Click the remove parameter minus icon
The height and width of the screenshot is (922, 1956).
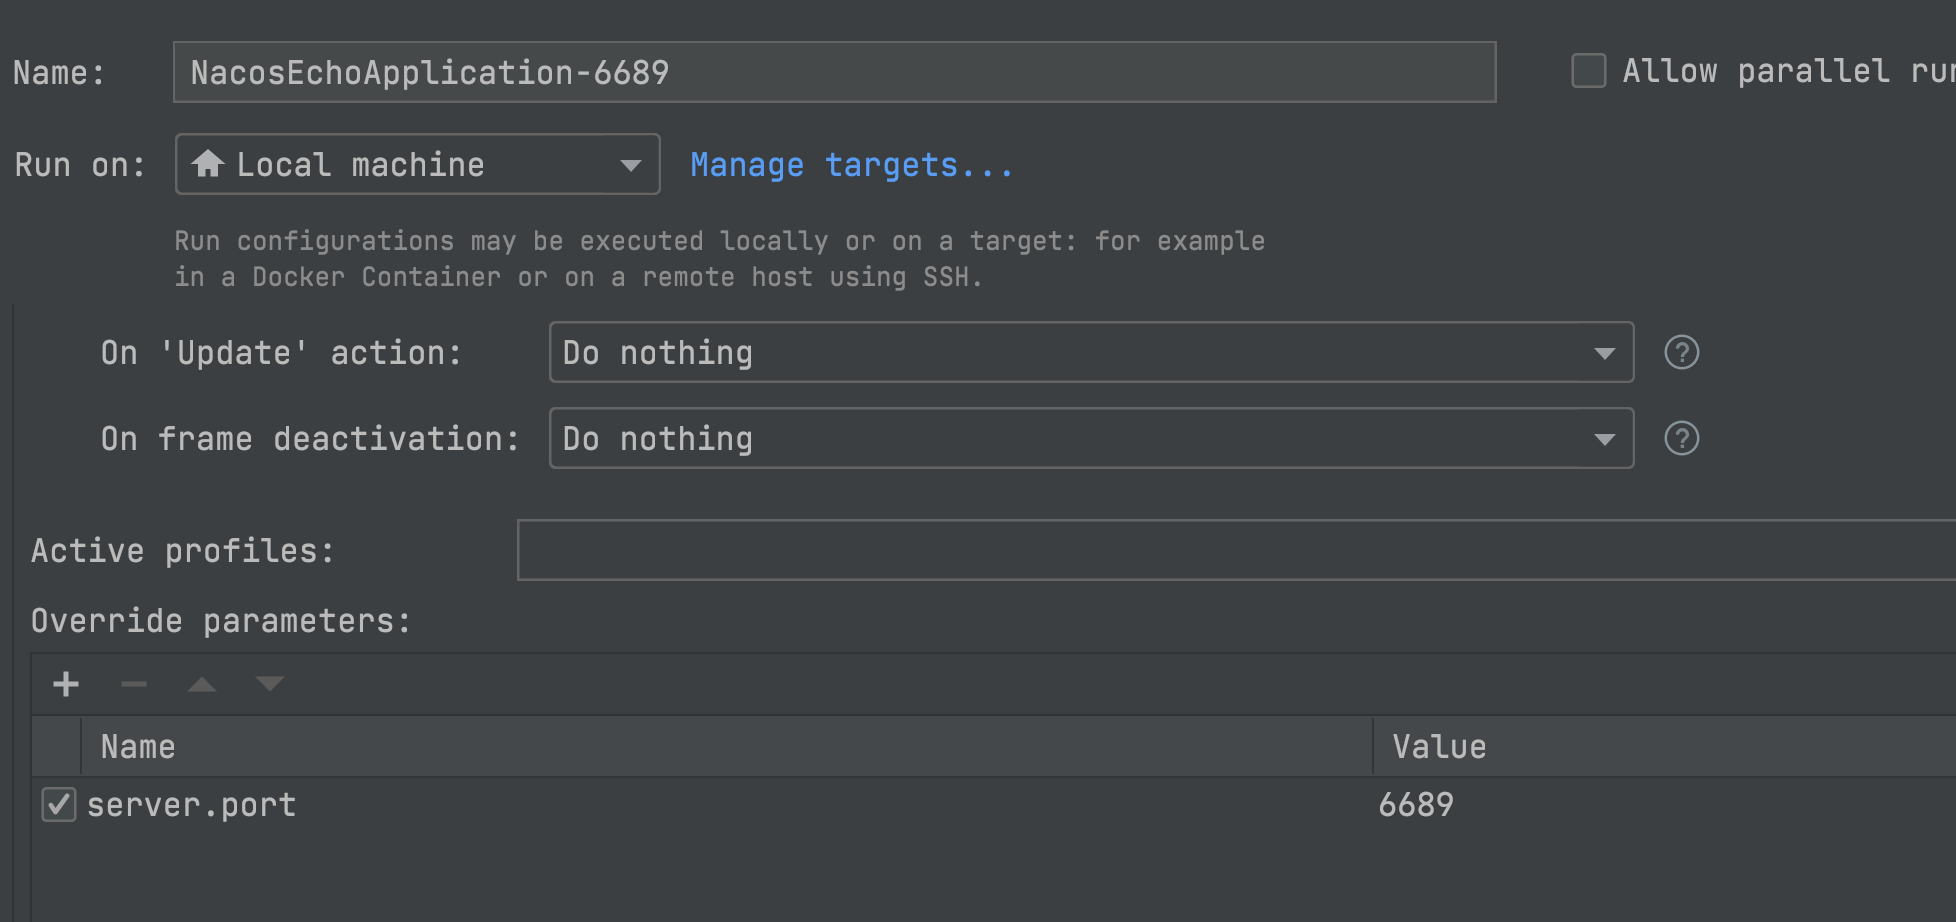coord(134,684)
